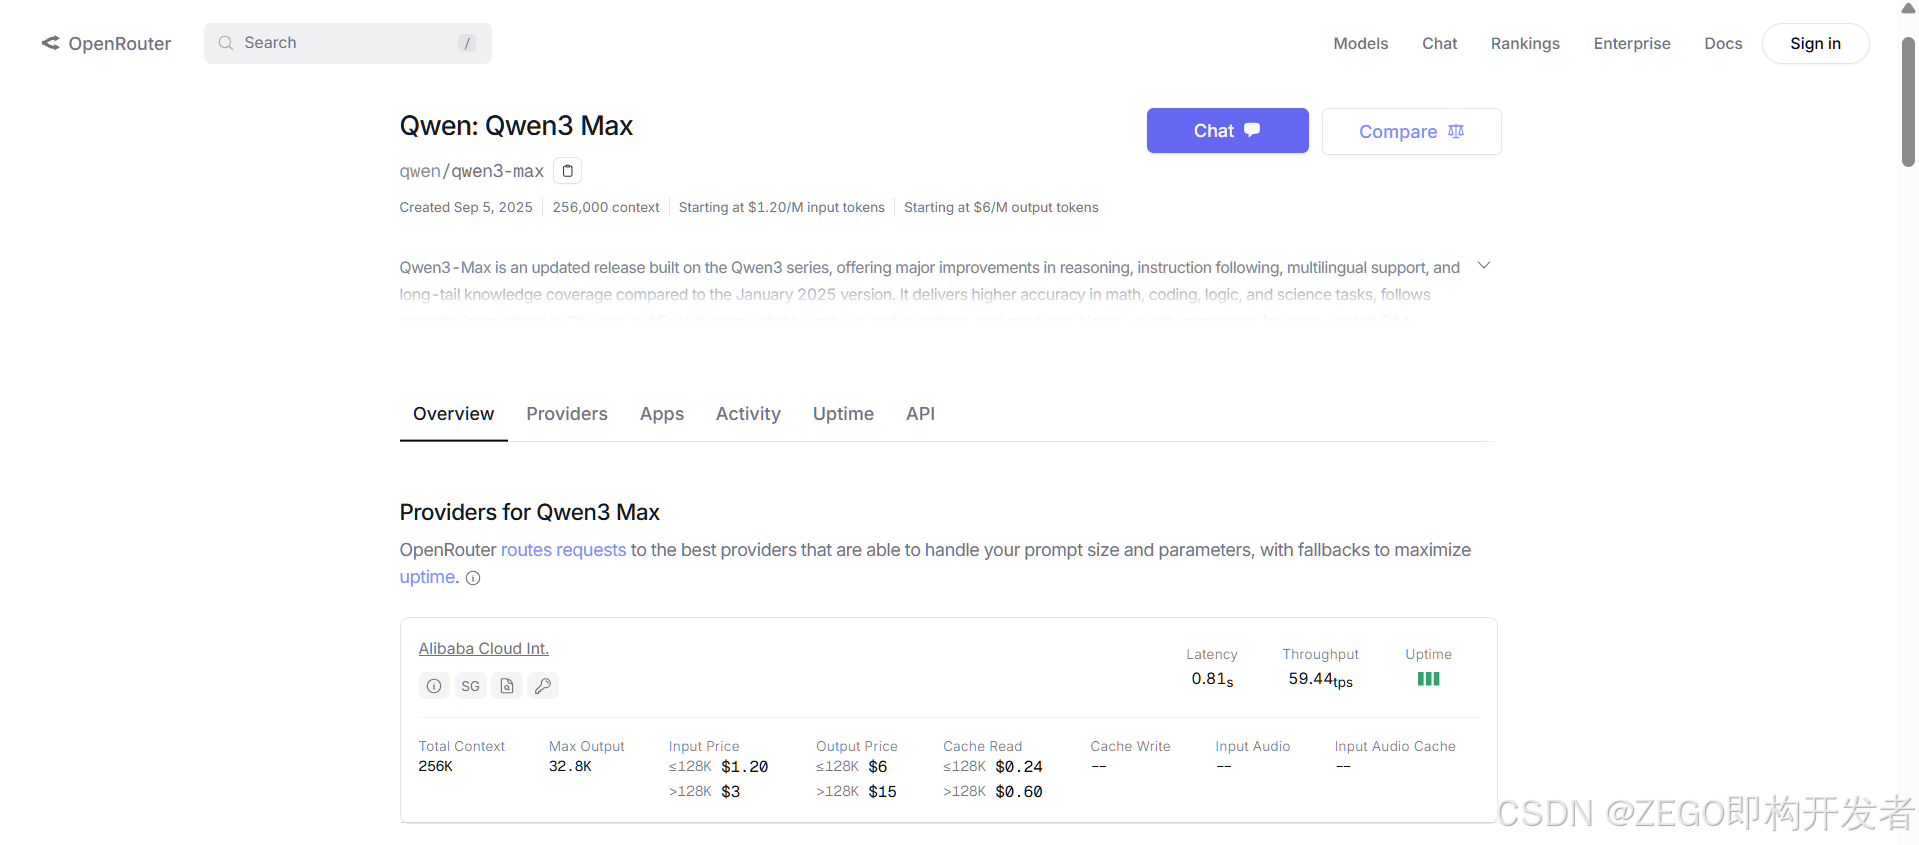Open Docs from the navigation
The width and height of the screenshot is (1919, 845).
(1723, 43)
